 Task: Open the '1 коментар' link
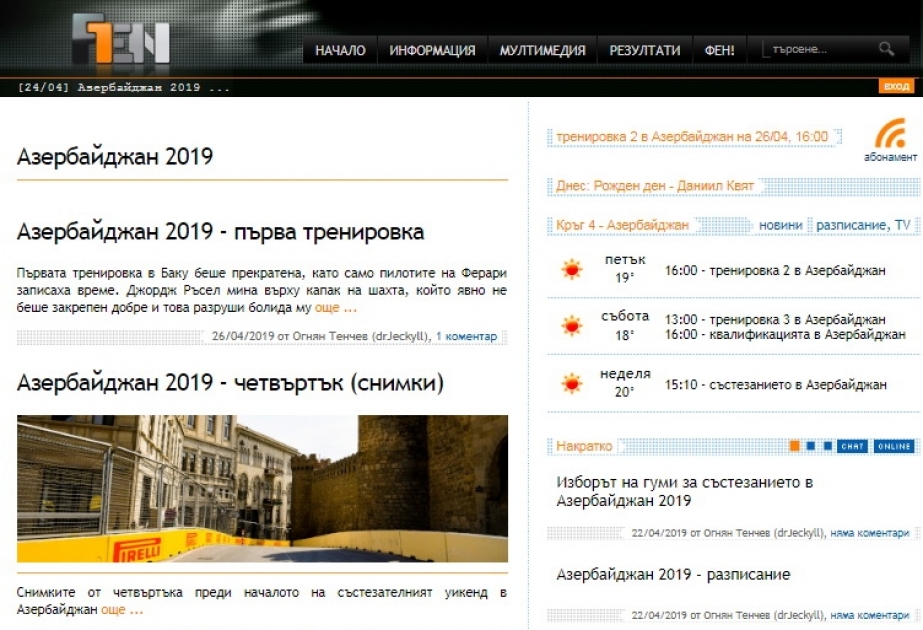coord(466,336)
